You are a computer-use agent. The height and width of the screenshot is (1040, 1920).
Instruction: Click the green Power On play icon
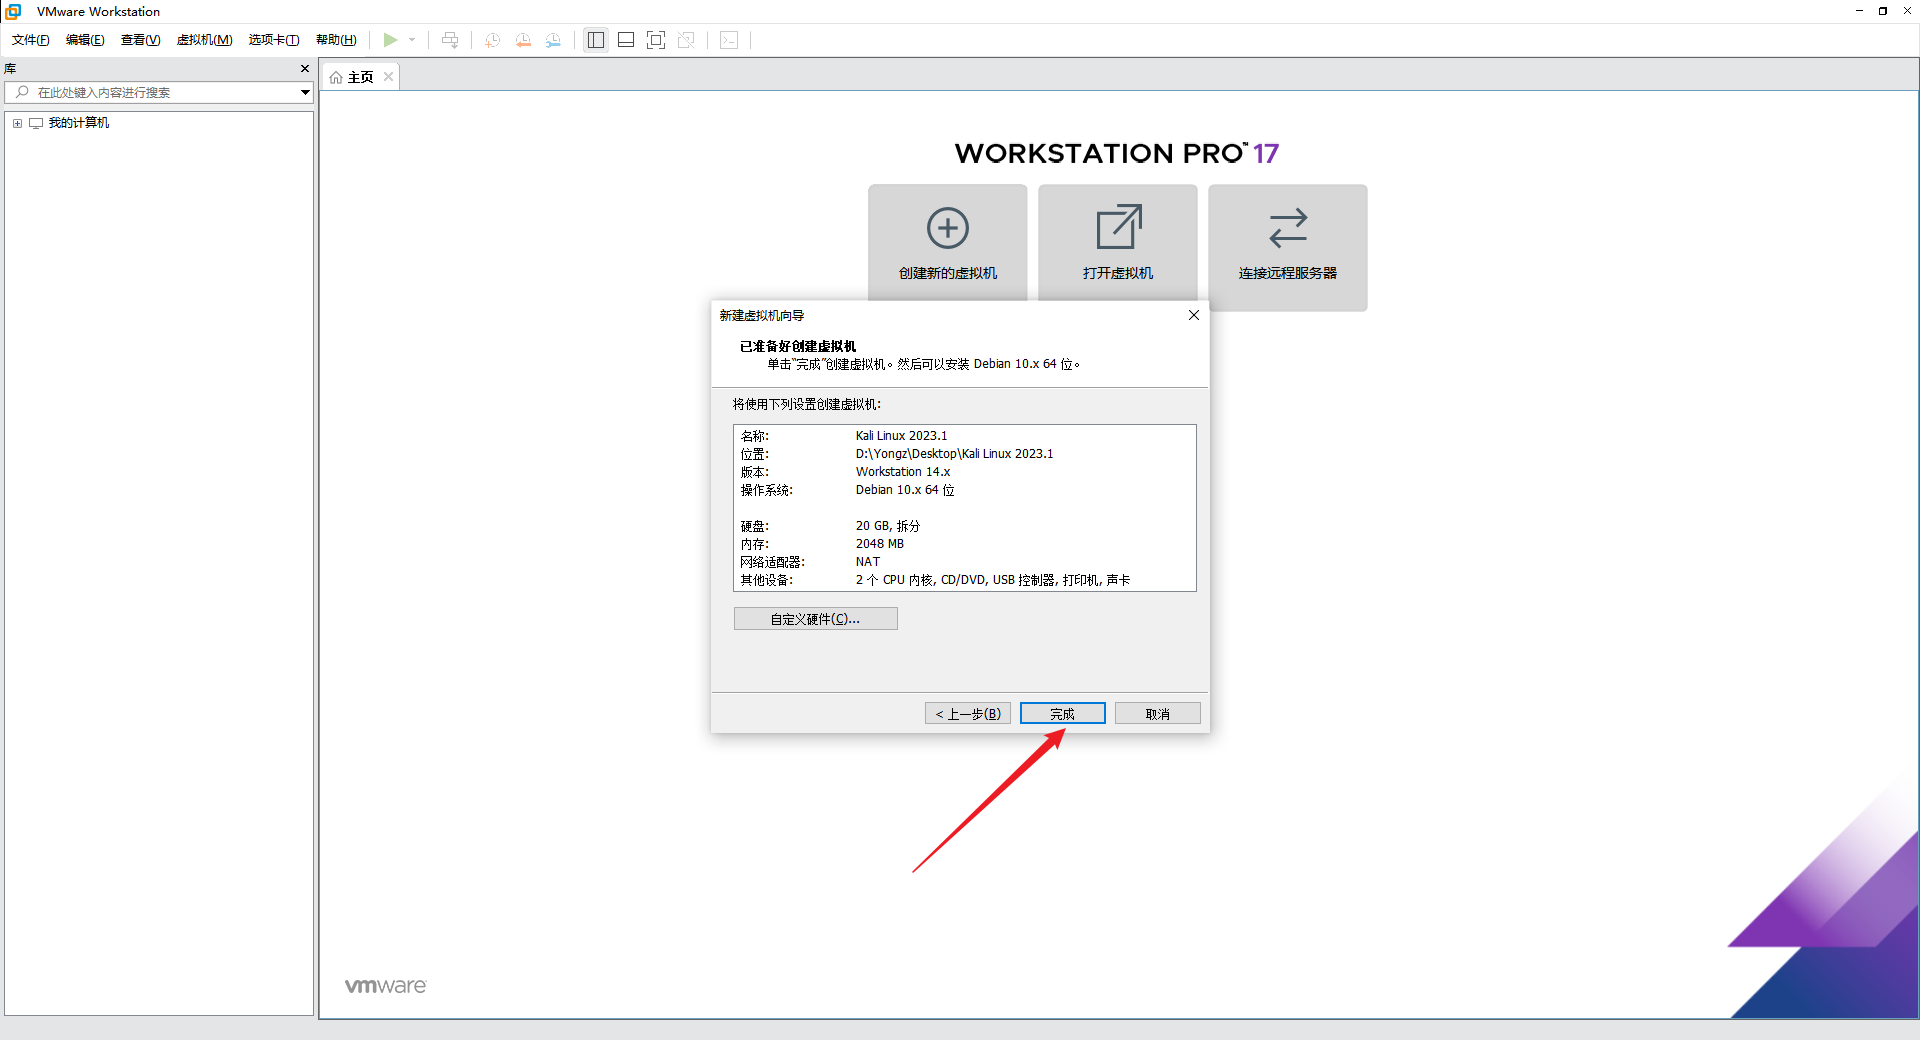(390, 40)
